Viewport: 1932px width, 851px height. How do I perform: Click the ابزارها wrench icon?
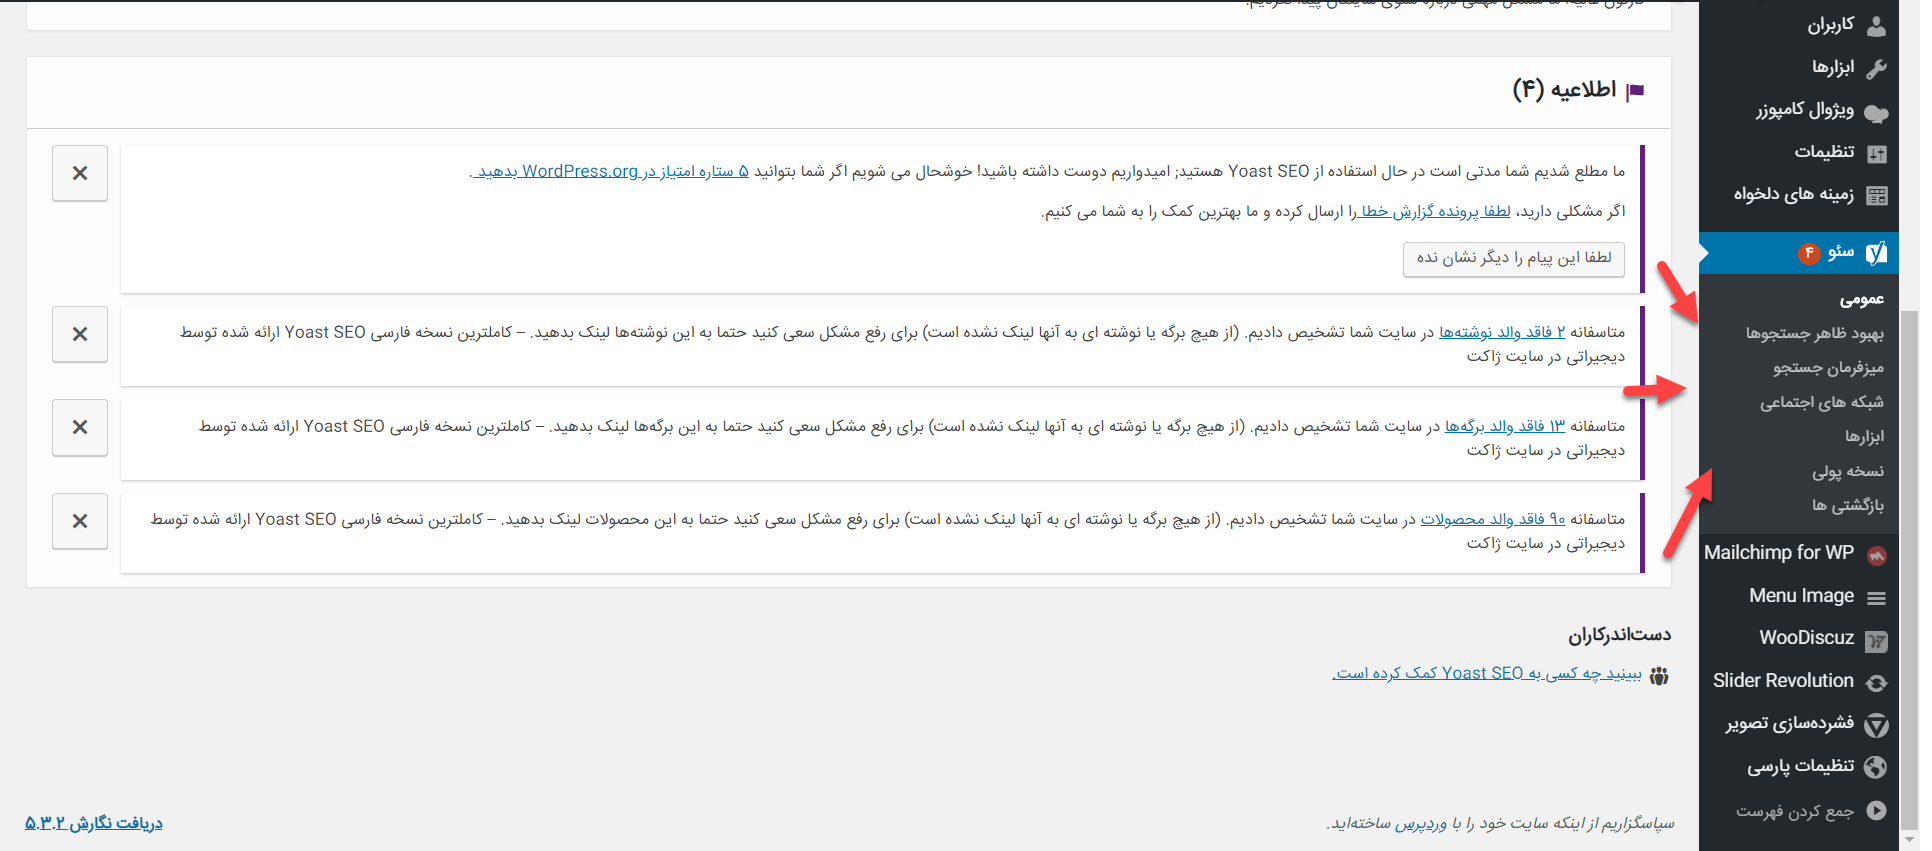(1876, 68)
